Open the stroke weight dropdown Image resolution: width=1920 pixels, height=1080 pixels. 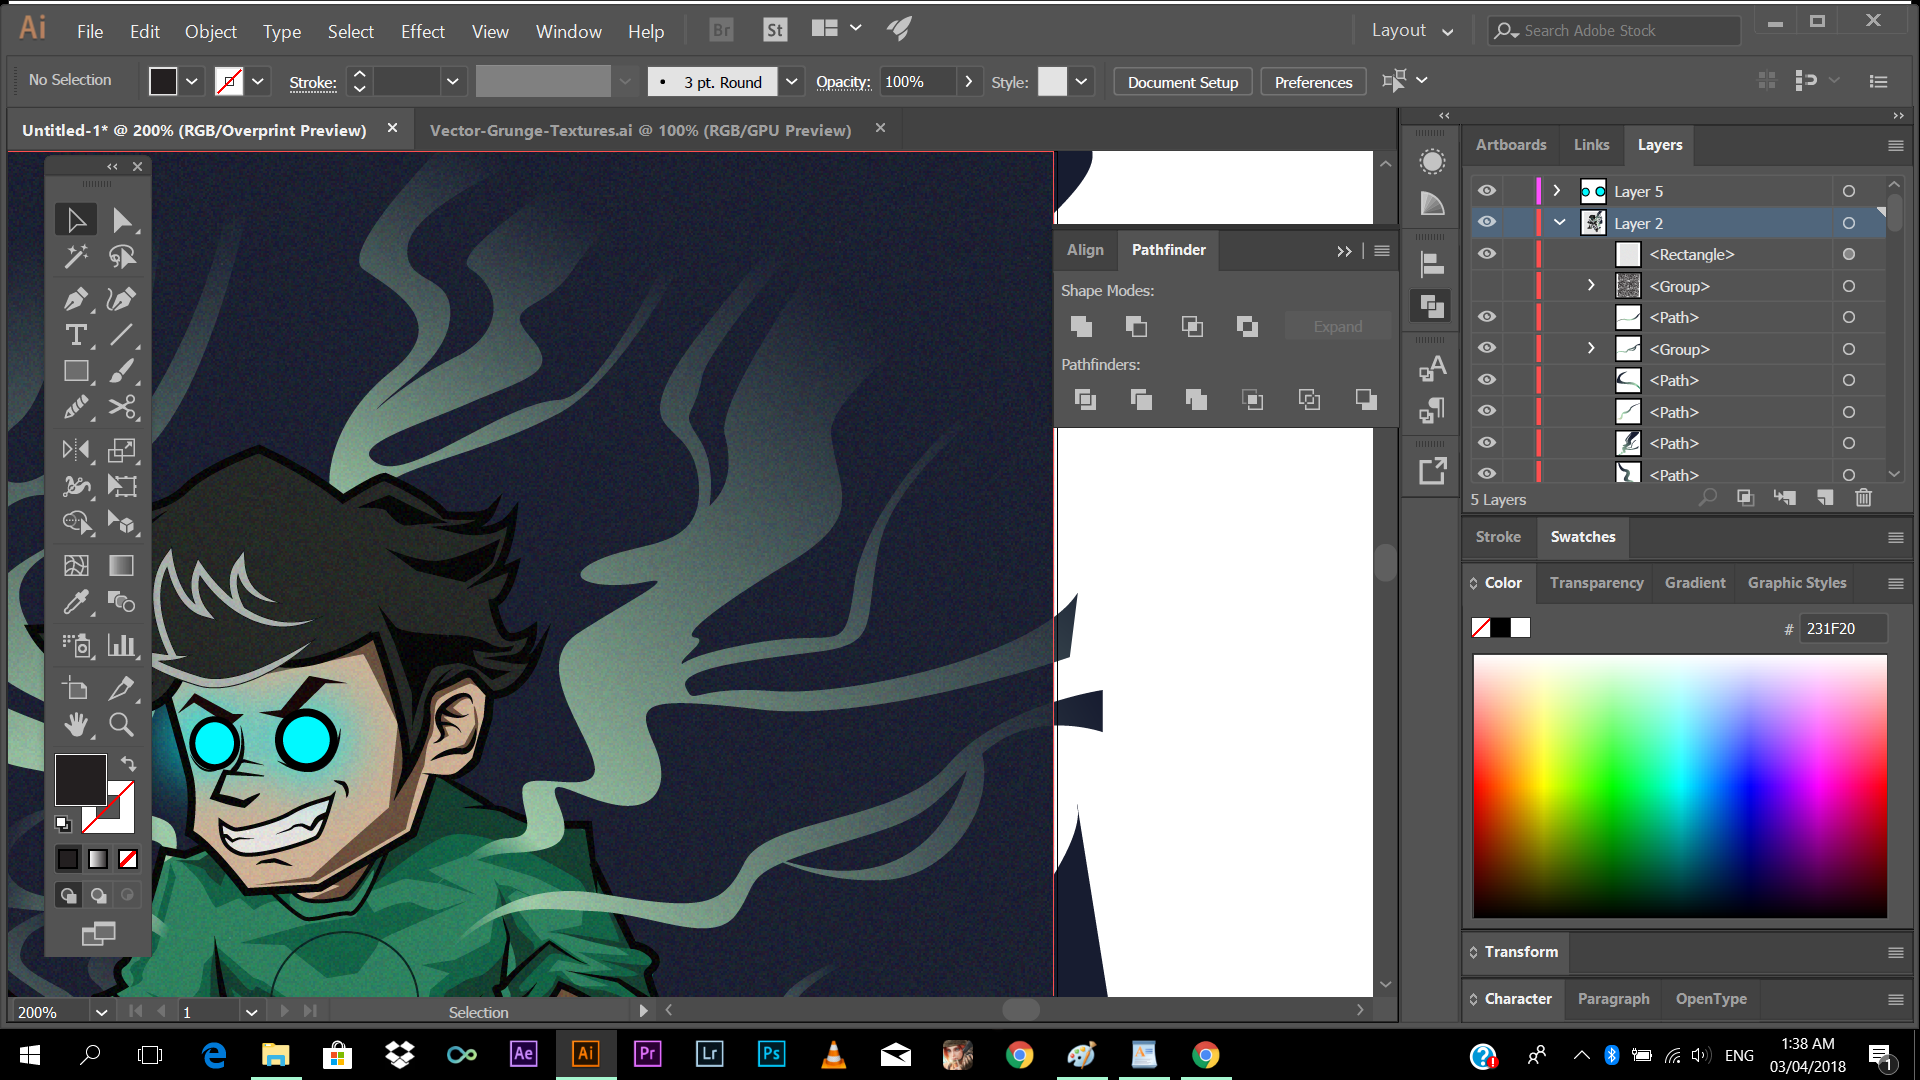[x=453, y=81]
